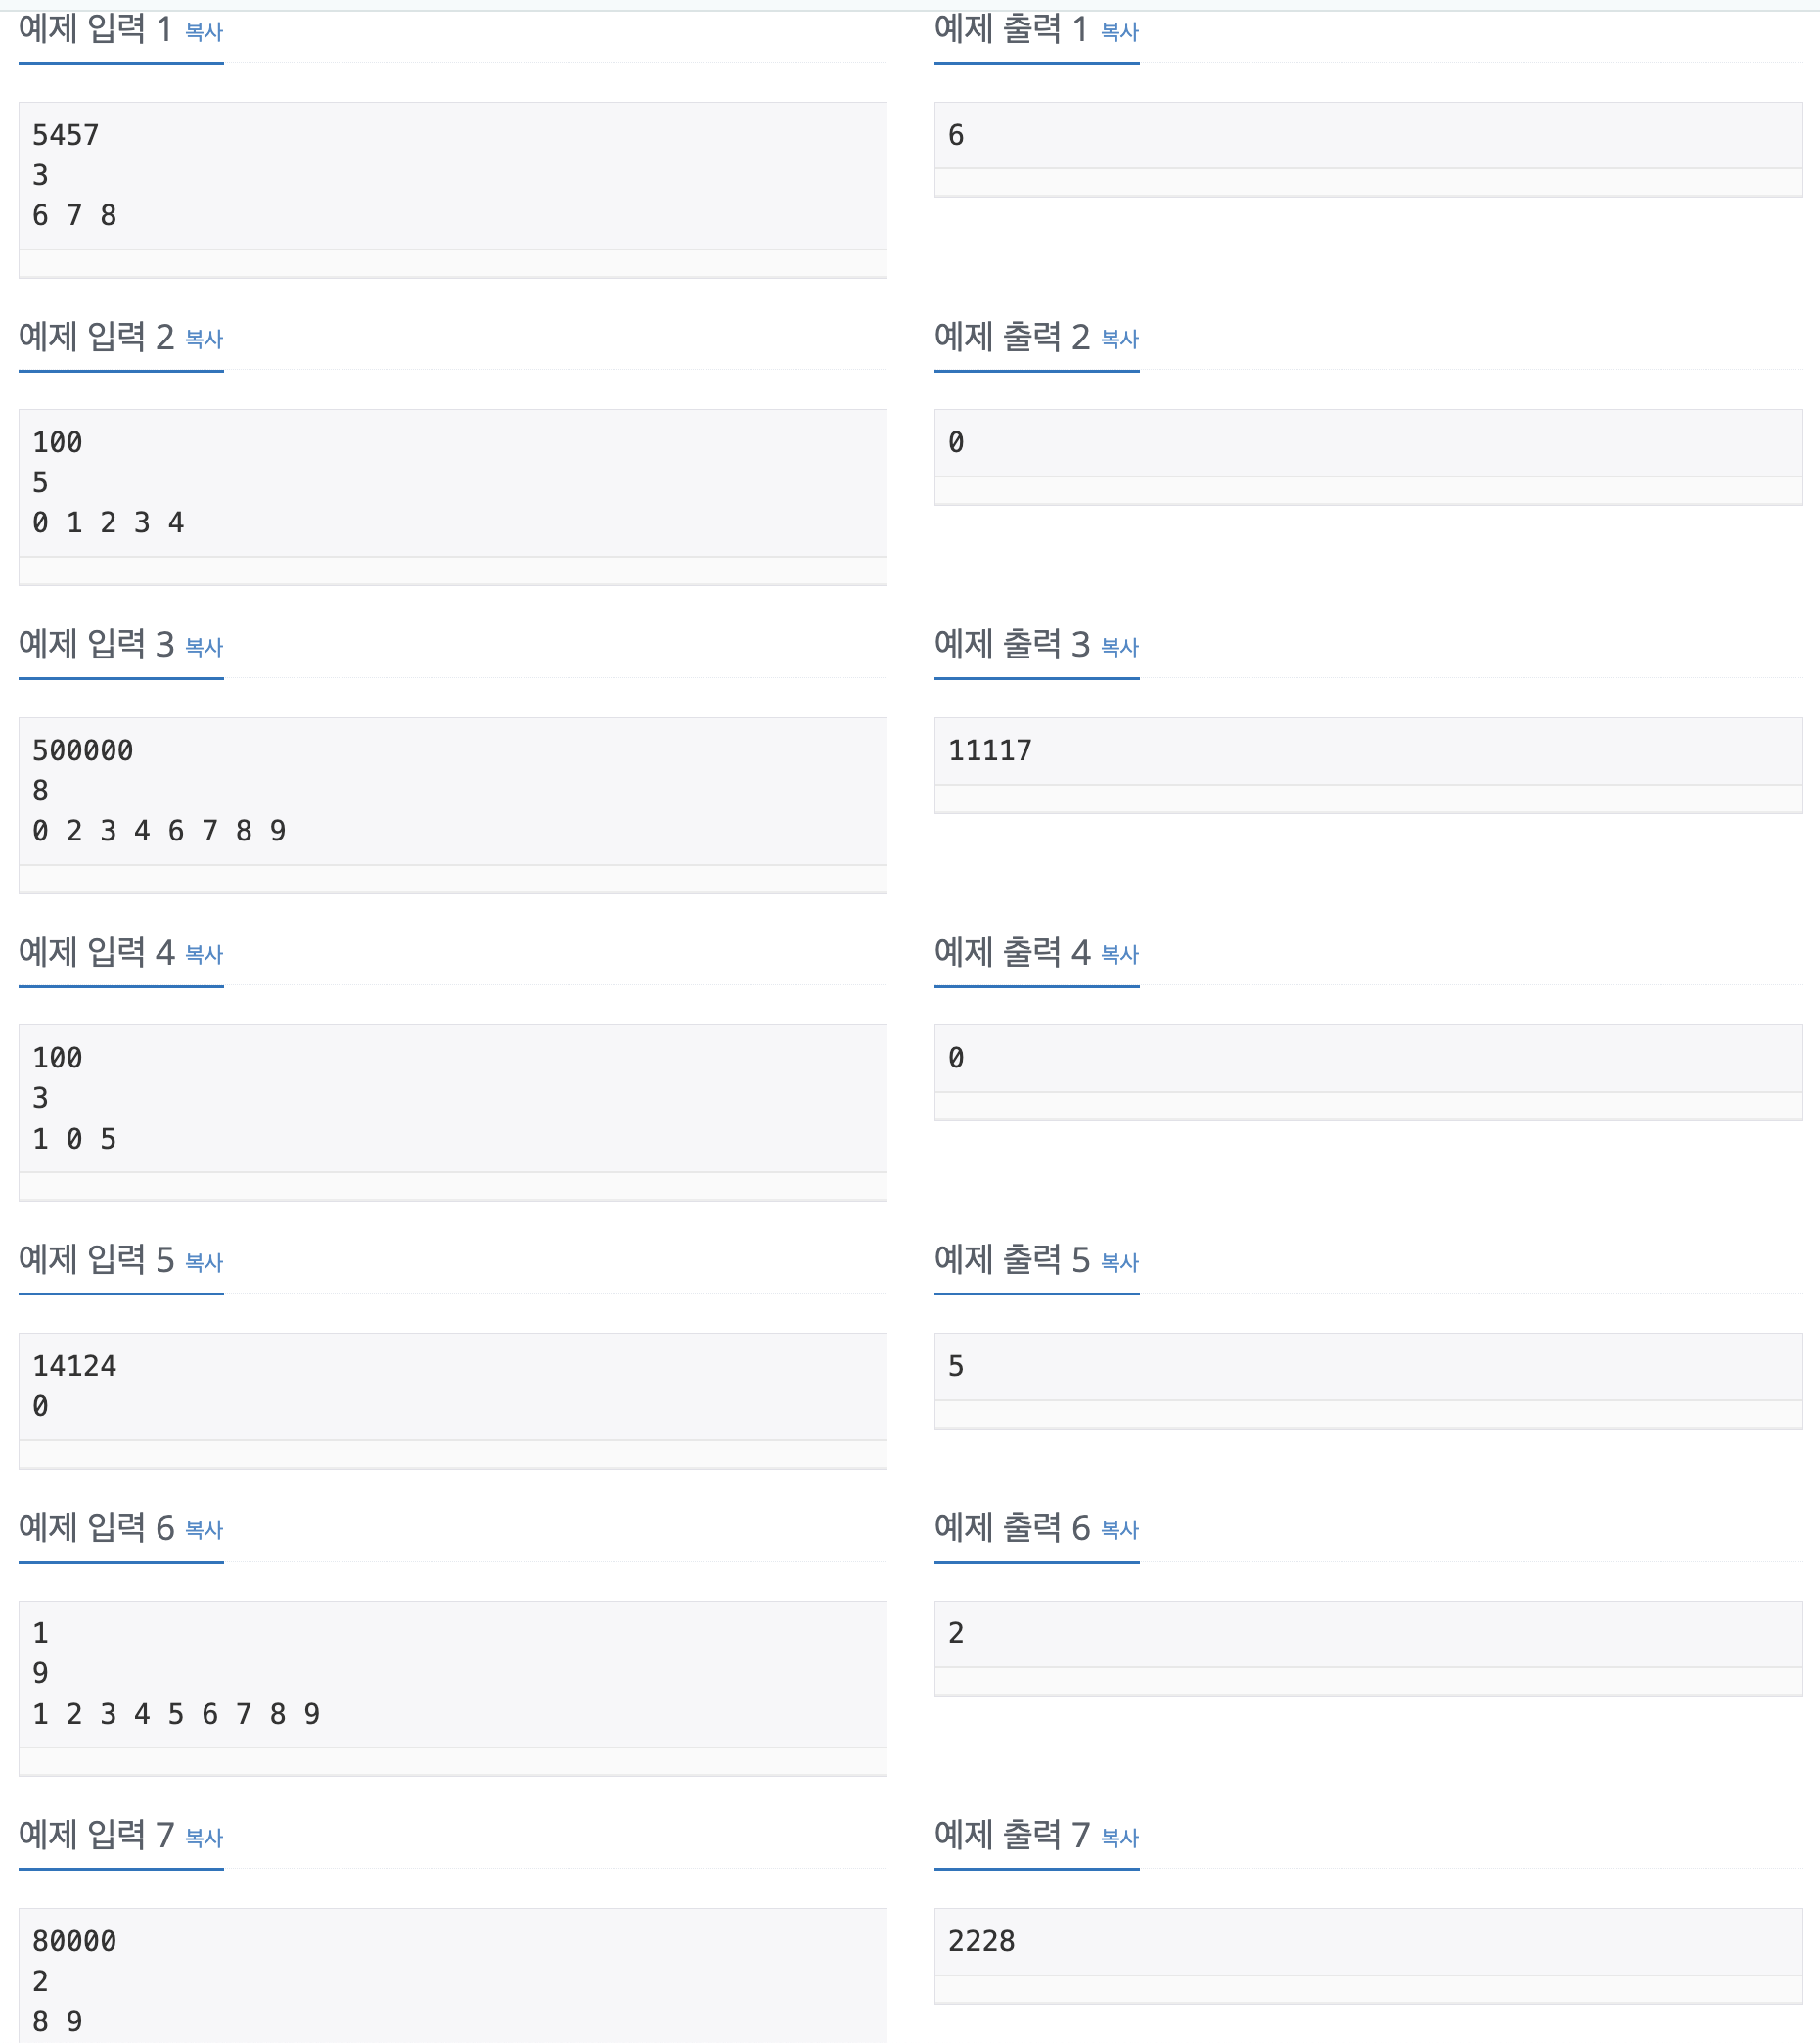Click the example input 5 box with 14124
This screenshot has width=1820, height=2043.
pyautogui.click(x=453, y=1386)
